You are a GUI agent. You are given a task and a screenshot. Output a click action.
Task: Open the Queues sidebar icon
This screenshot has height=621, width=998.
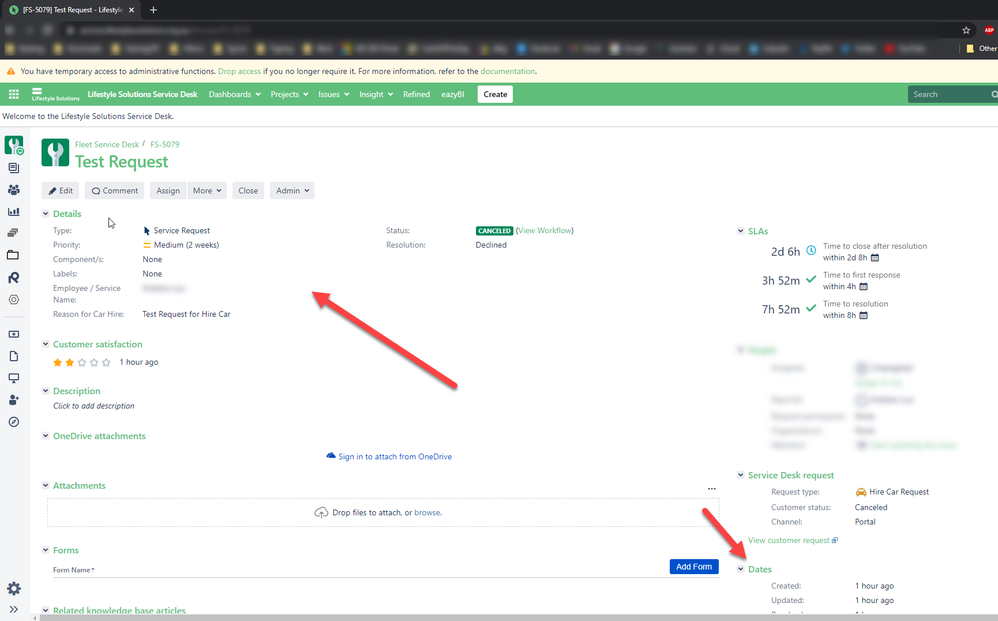click(13, 168)
